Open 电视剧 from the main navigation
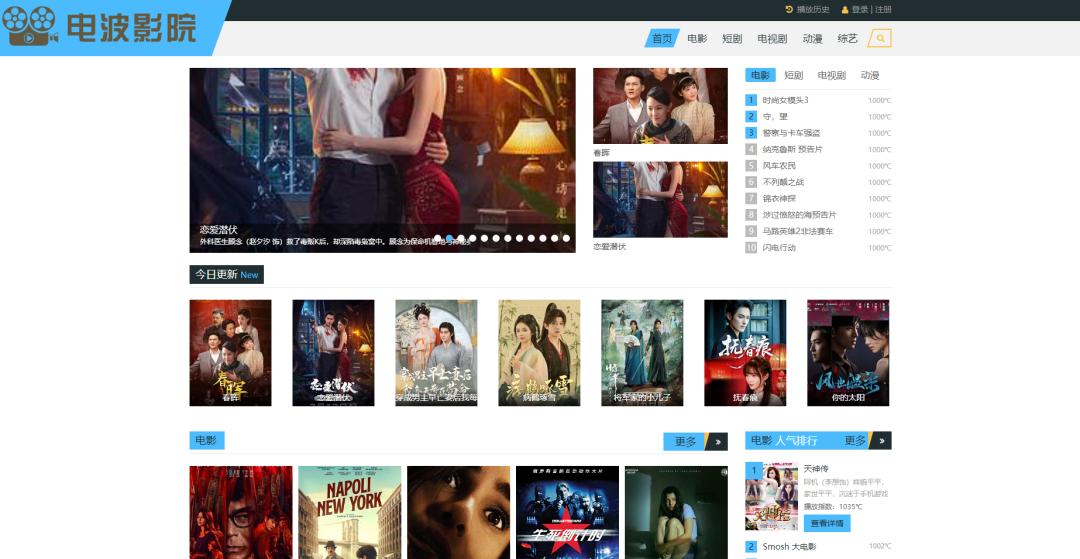Viewport: 1080px width, 559px height. [772, 39]
